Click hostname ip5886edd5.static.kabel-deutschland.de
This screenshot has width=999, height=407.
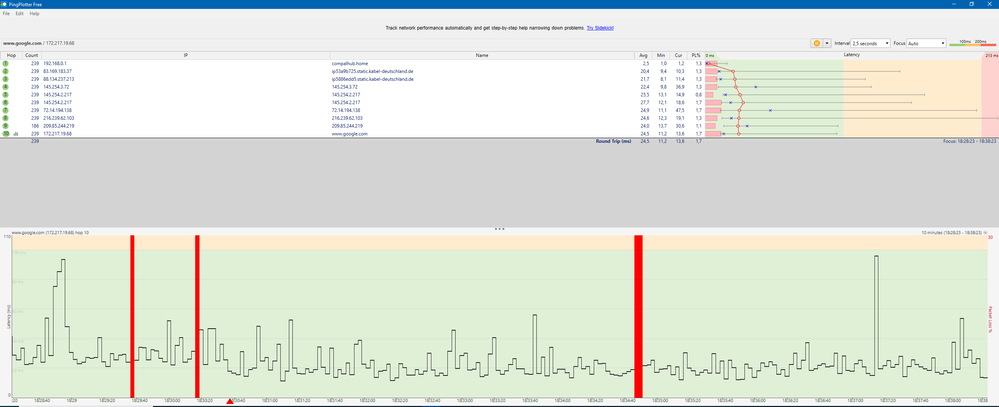373,80
